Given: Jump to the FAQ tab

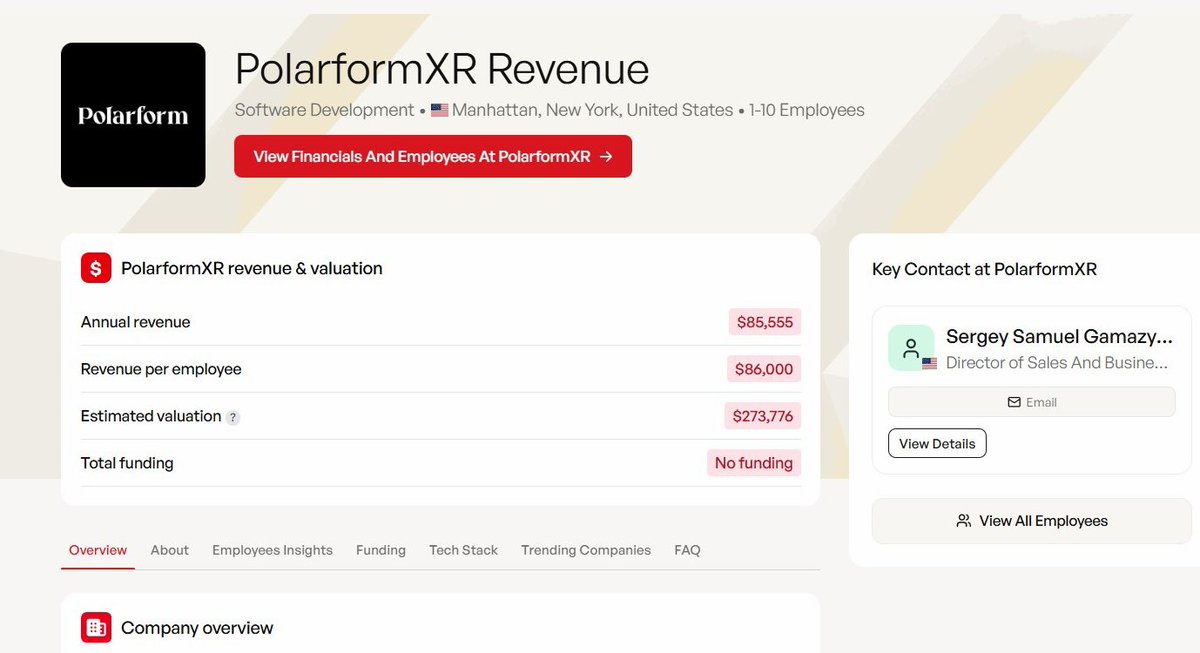Looking at the screenshot, I should [687, 550].
